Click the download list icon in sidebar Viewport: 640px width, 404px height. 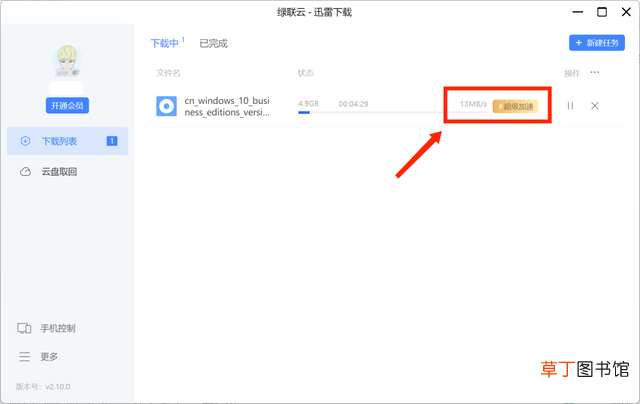click(25, 141)
